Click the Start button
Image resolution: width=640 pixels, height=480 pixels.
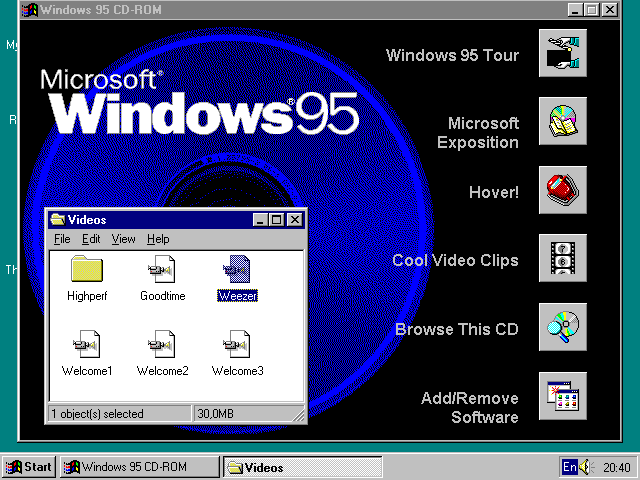pyautogui.click(x=29, y=467)
